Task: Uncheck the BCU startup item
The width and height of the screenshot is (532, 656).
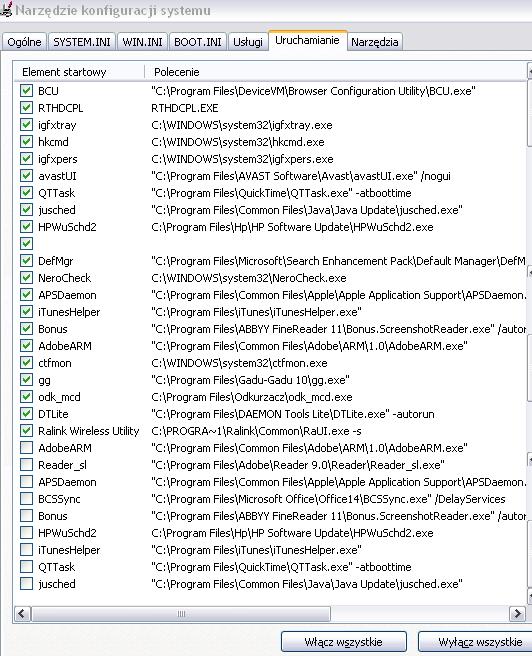Action: pyautogui.click(x=26, y=91)
